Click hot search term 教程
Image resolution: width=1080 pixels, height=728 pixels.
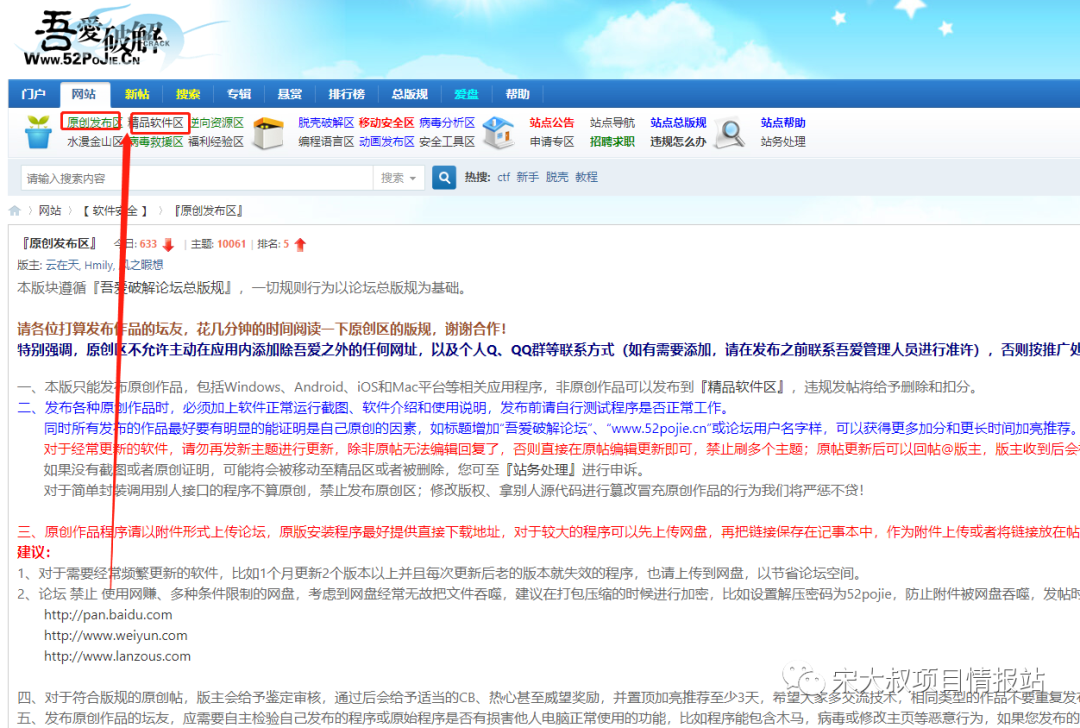point(586,178)
